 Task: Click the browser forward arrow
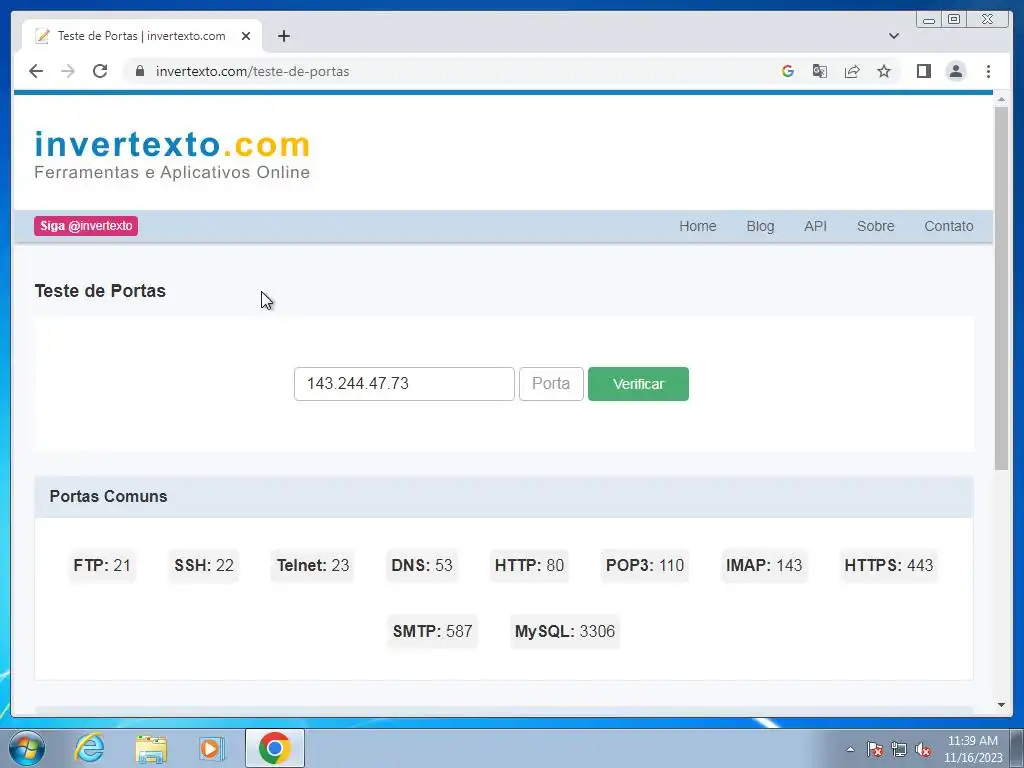pos(68,71)
